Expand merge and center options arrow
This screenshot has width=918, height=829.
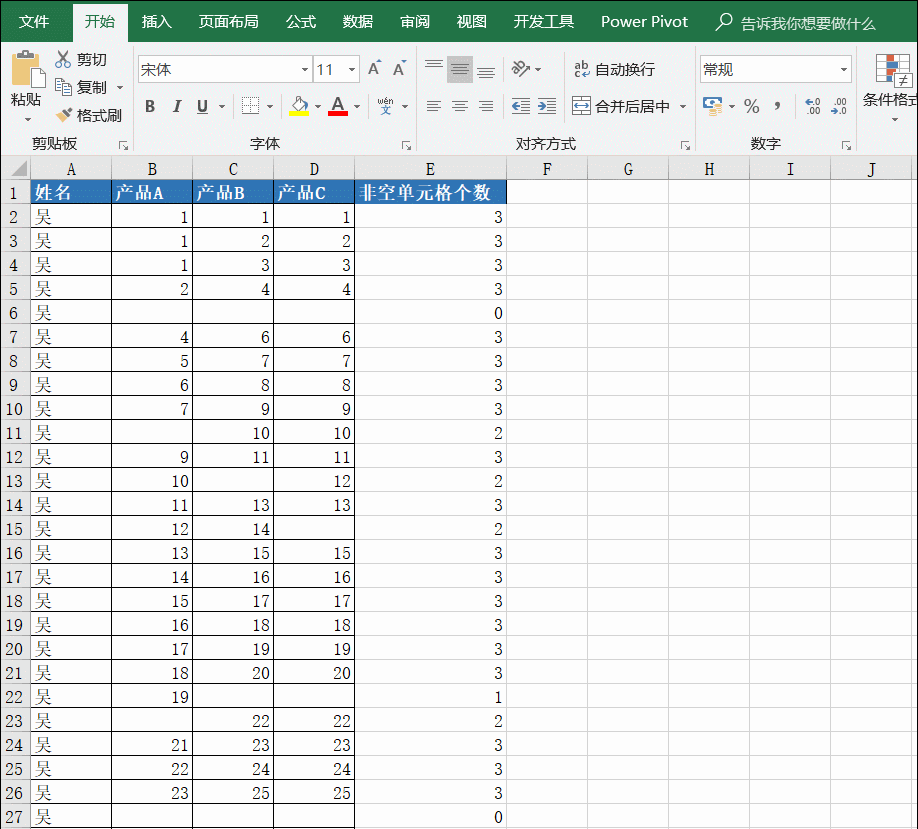point(683,107)
